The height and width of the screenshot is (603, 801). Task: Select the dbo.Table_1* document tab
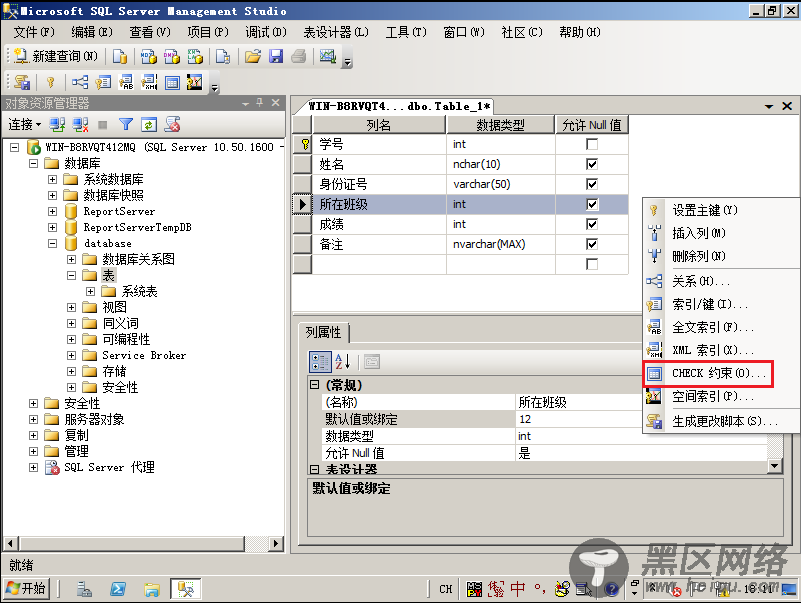point(399,106)
